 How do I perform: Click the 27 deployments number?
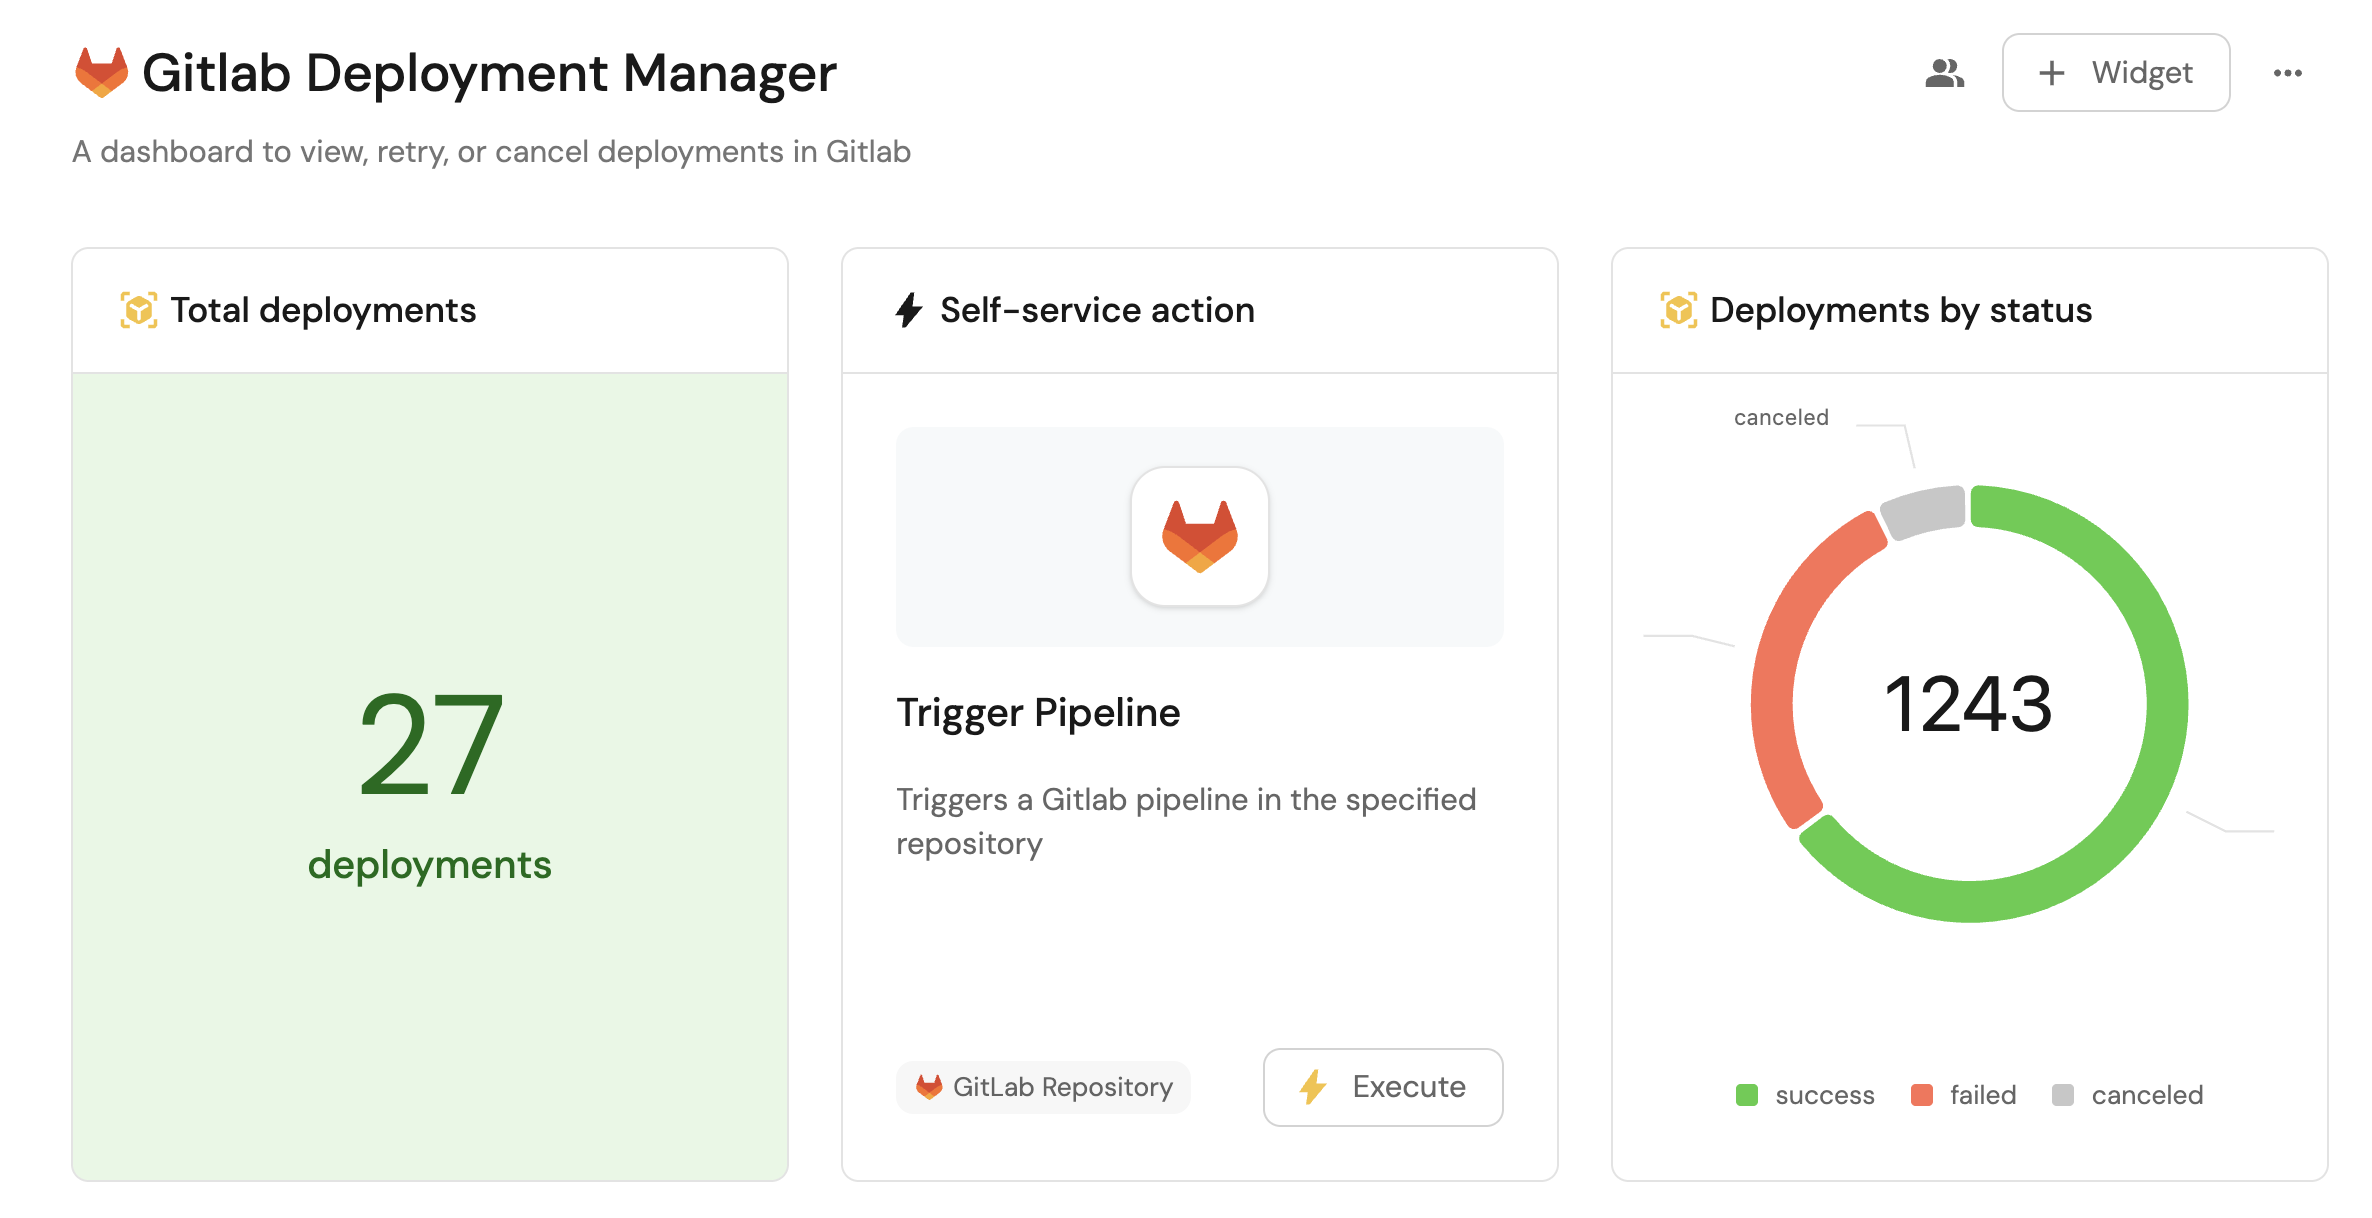[430, 745]
